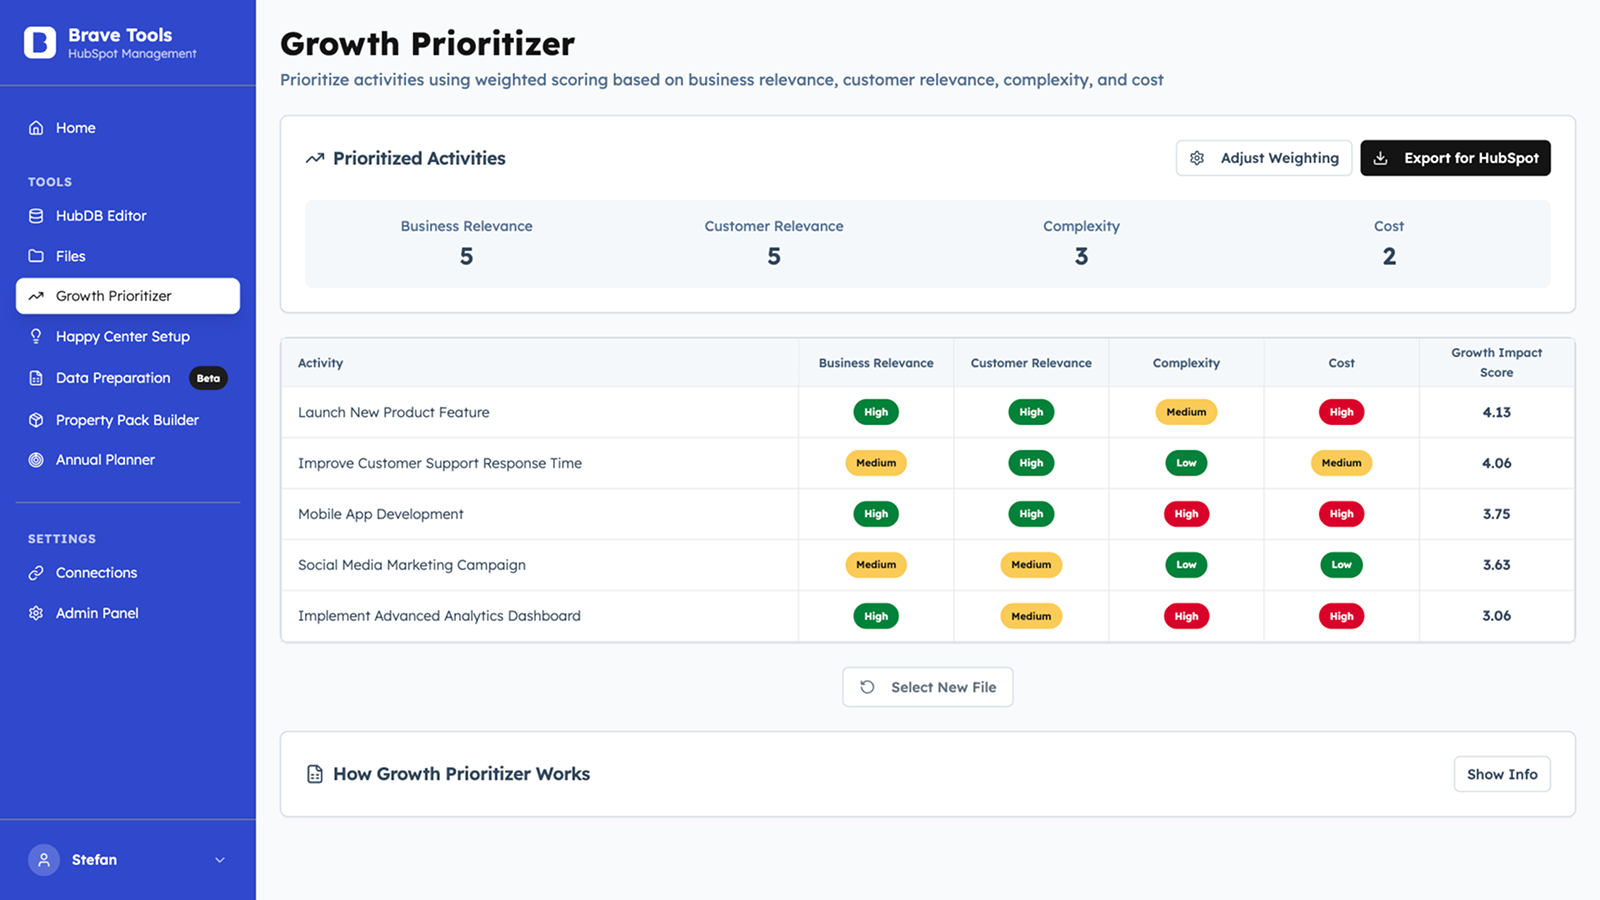Open Connections under Settings
Image resolution: width=1600 pixels, height=900 pixels.
pos(96,572)
